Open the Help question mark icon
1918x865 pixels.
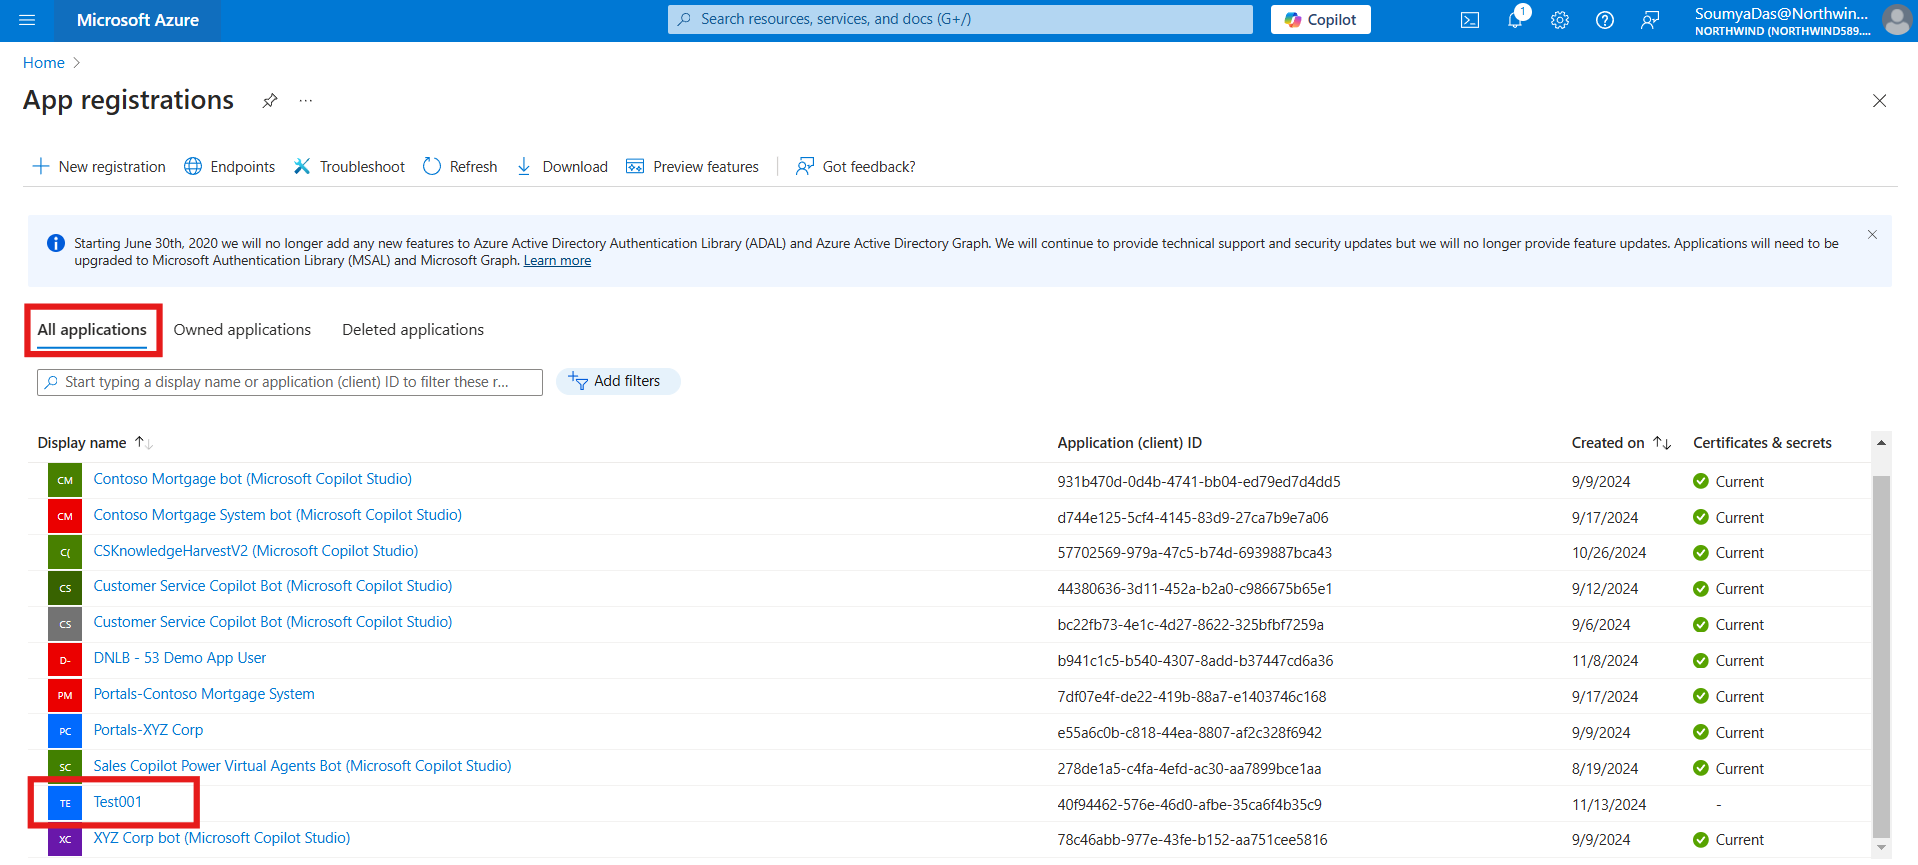pos(1604,20)
